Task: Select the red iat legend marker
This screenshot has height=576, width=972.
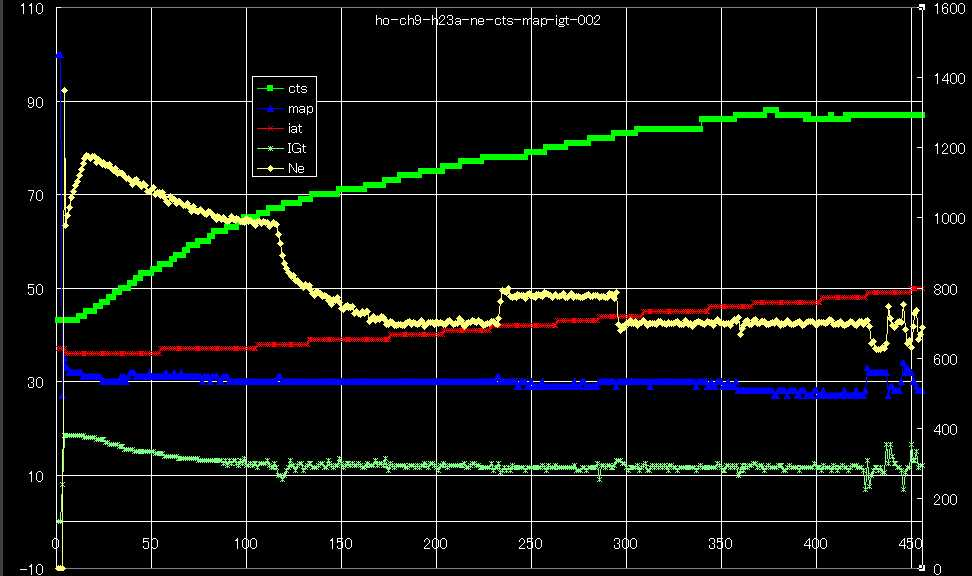Action: [270, 128]
